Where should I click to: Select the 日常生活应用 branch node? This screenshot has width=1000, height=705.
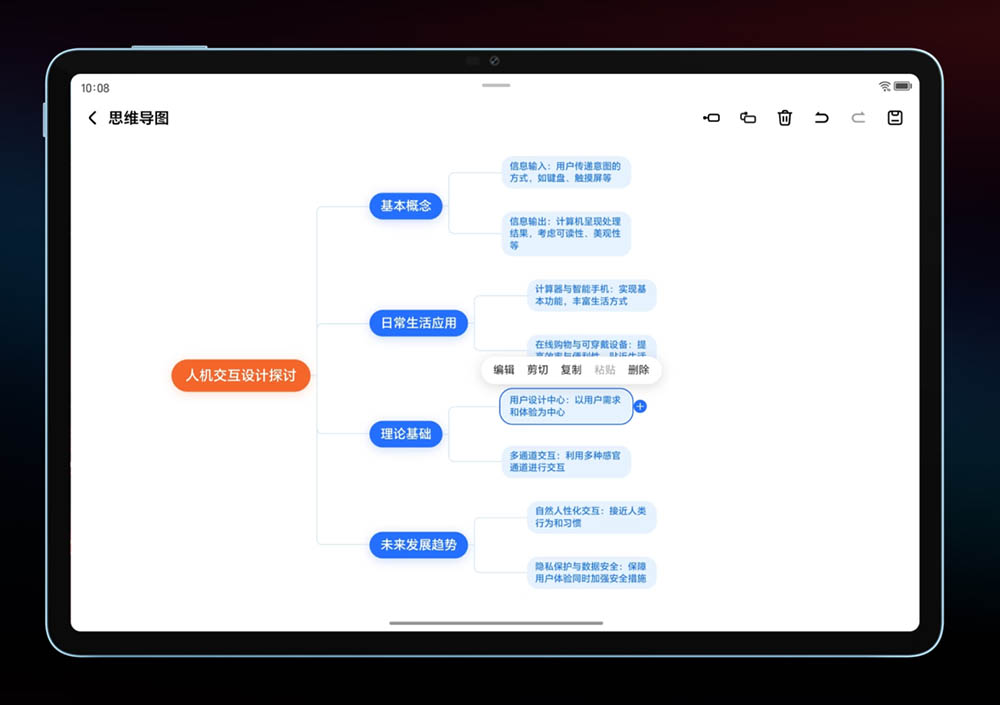tap(418, 323)
